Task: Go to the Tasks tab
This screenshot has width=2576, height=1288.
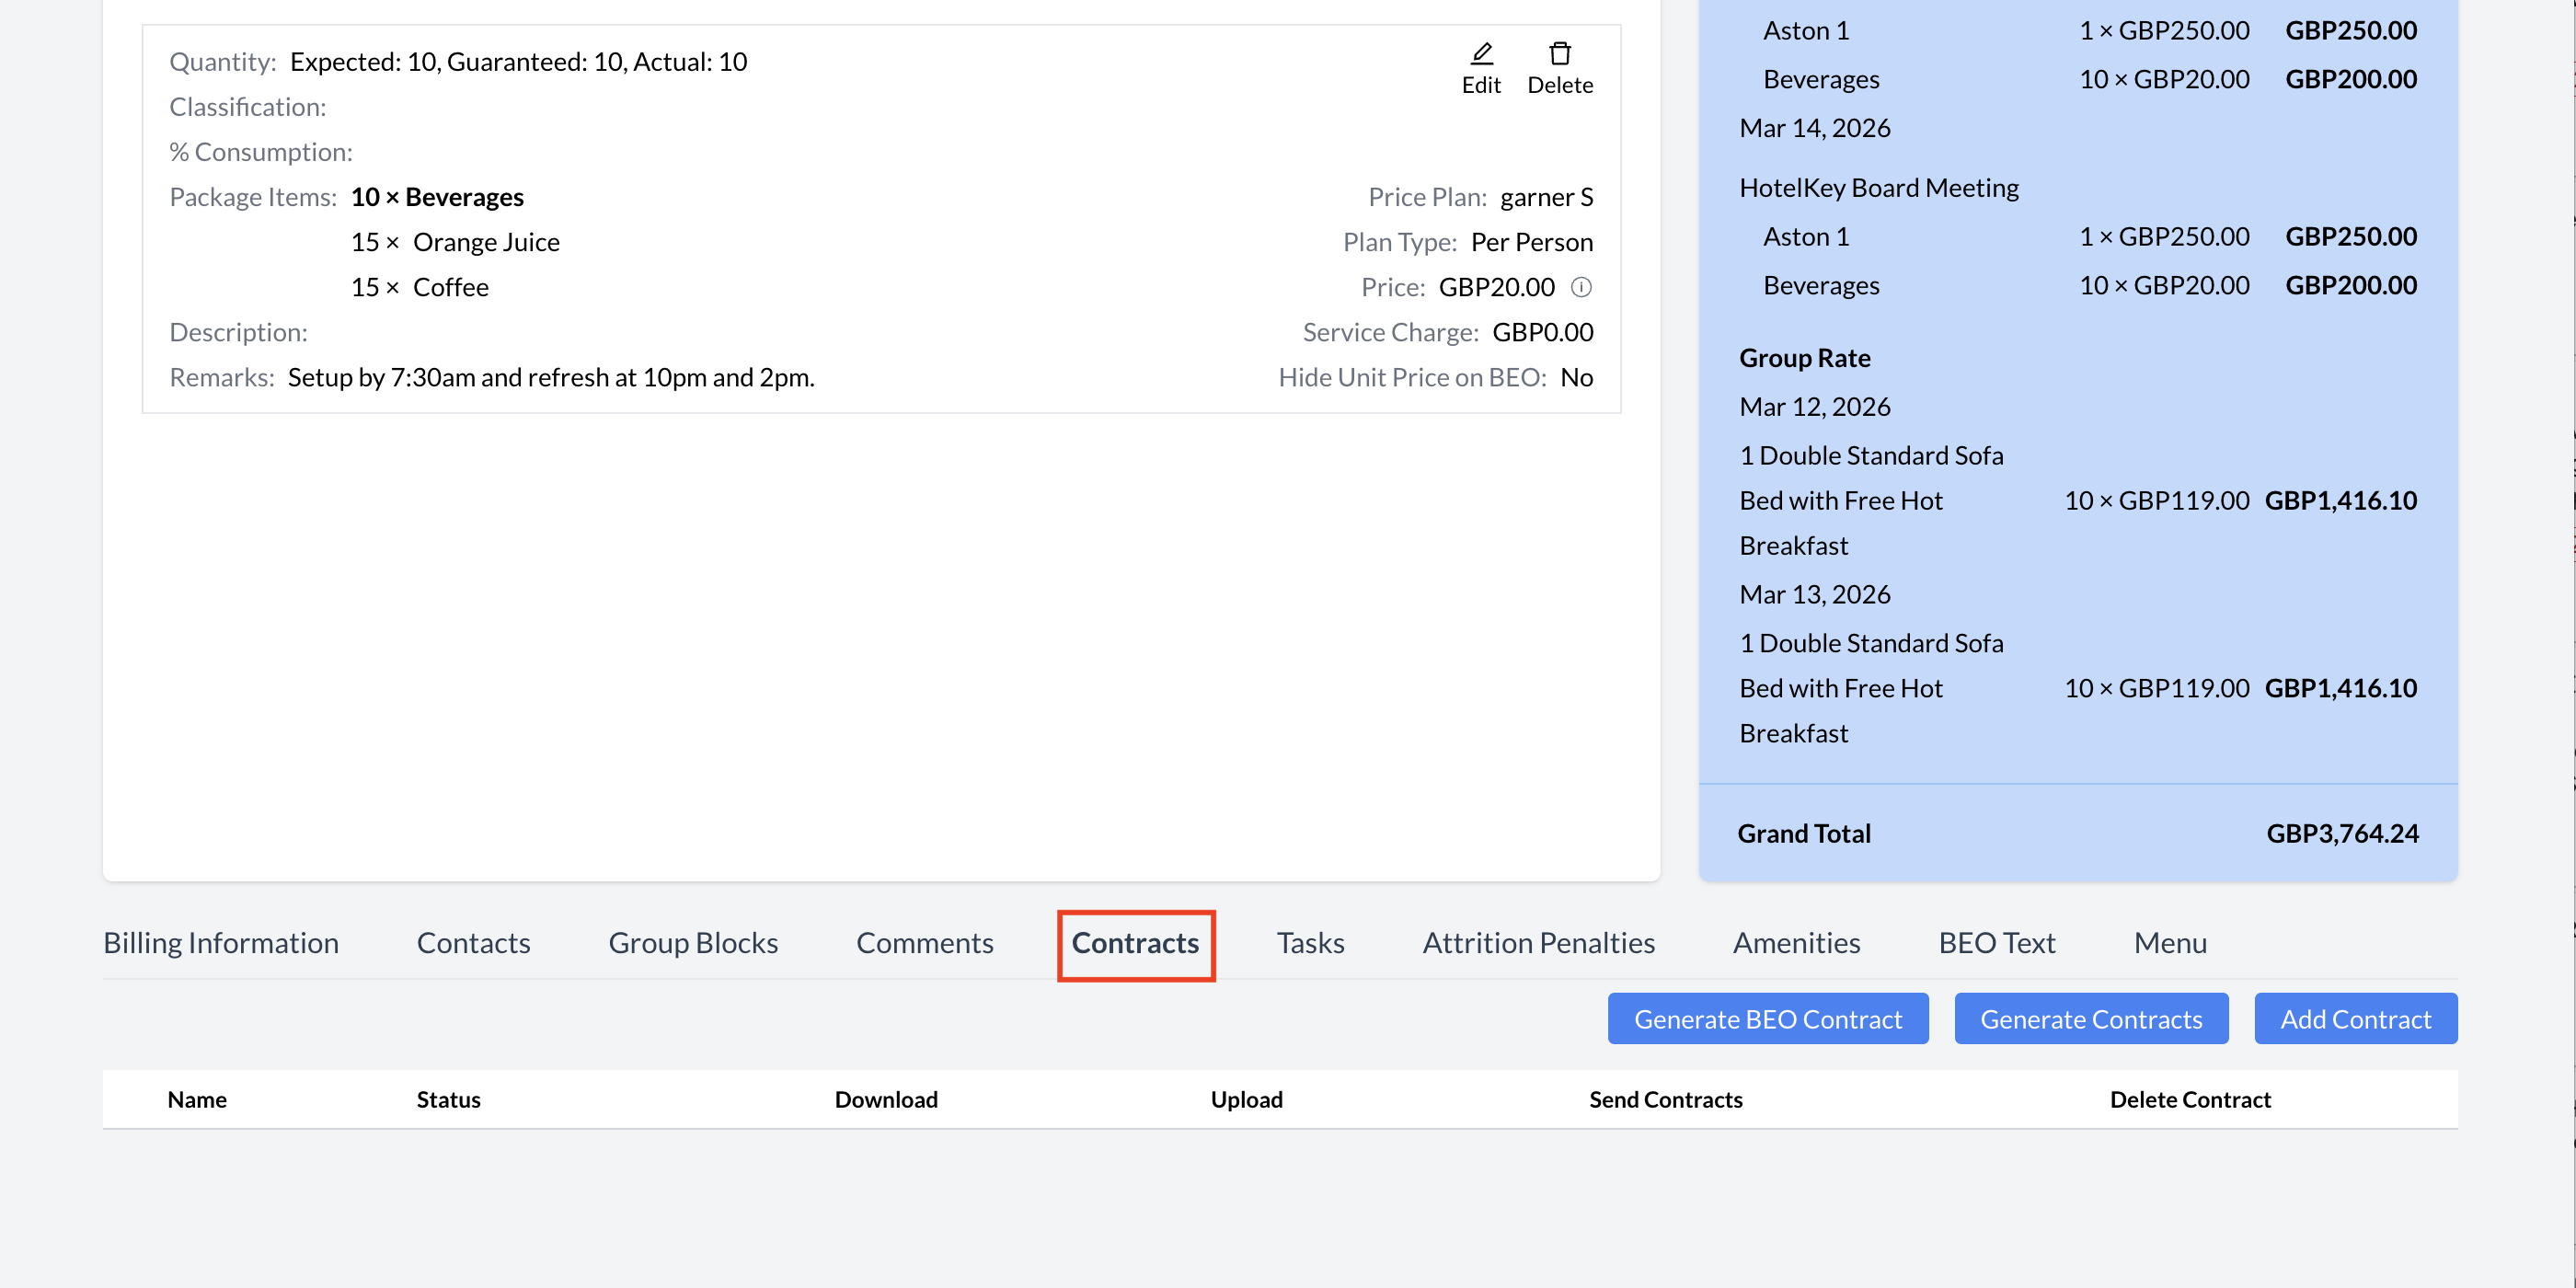Action: 1310,943
